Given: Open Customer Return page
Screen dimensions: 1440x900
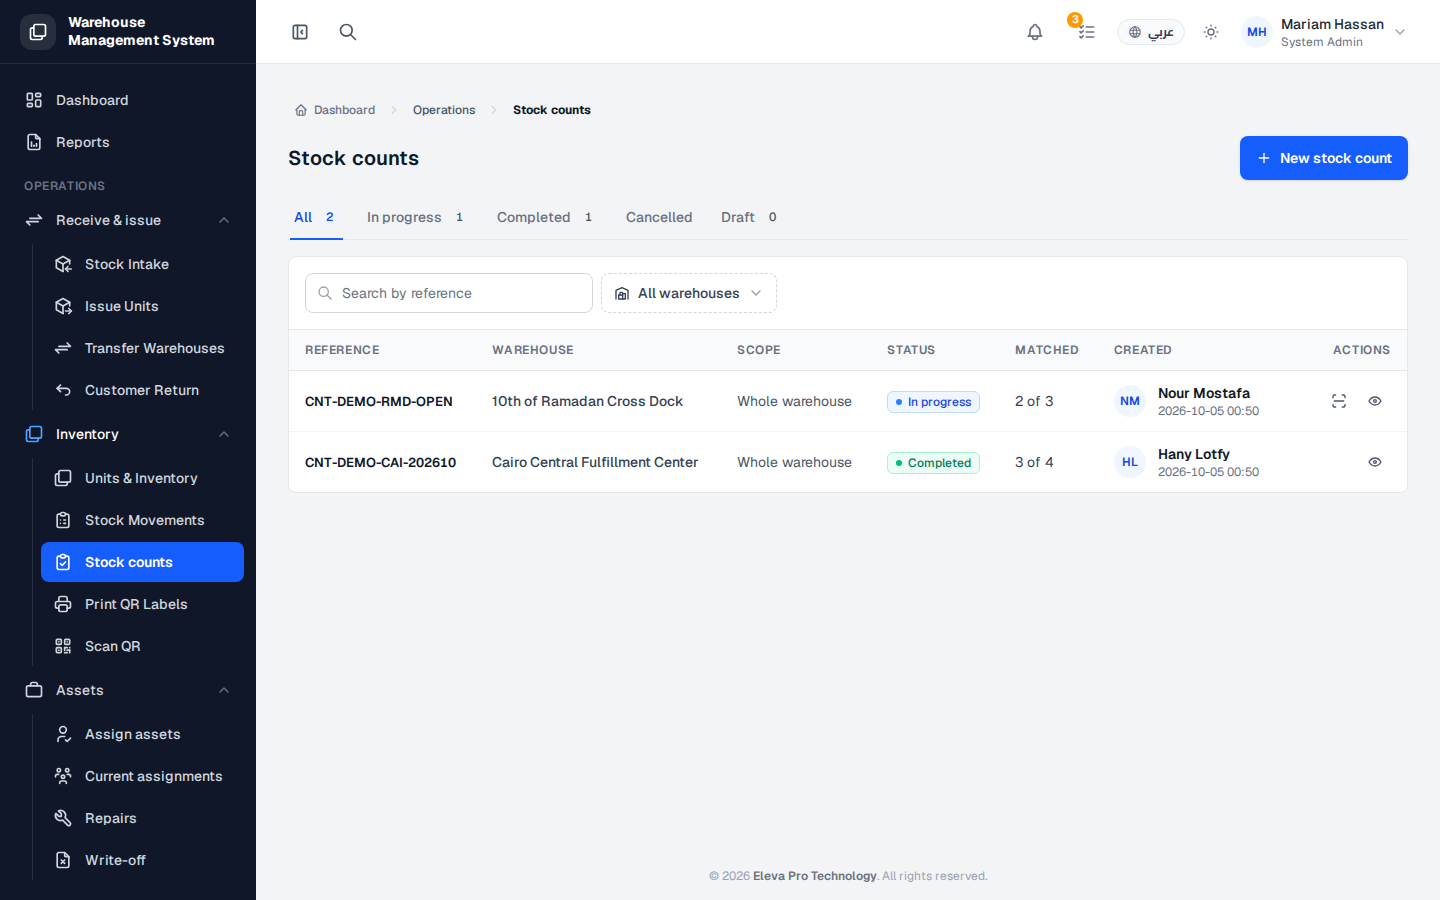Looking at the screenshot, I should 142,390.
